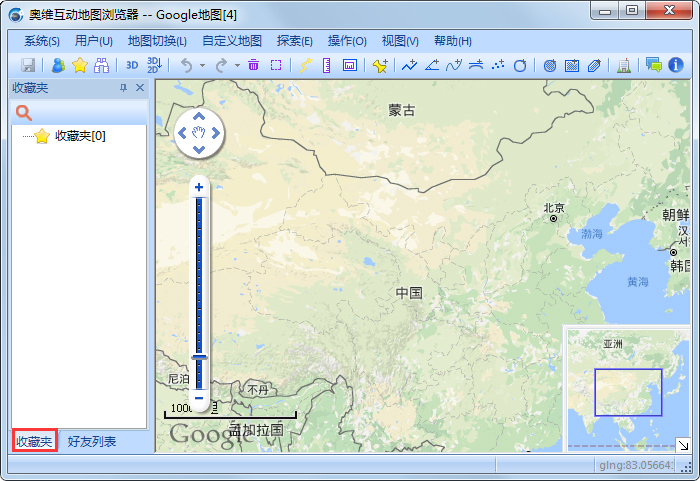Open the 用户(U) menu
The width and height of the screenshot is (700, 481).
pyautogui.click(x=94, y=41)
